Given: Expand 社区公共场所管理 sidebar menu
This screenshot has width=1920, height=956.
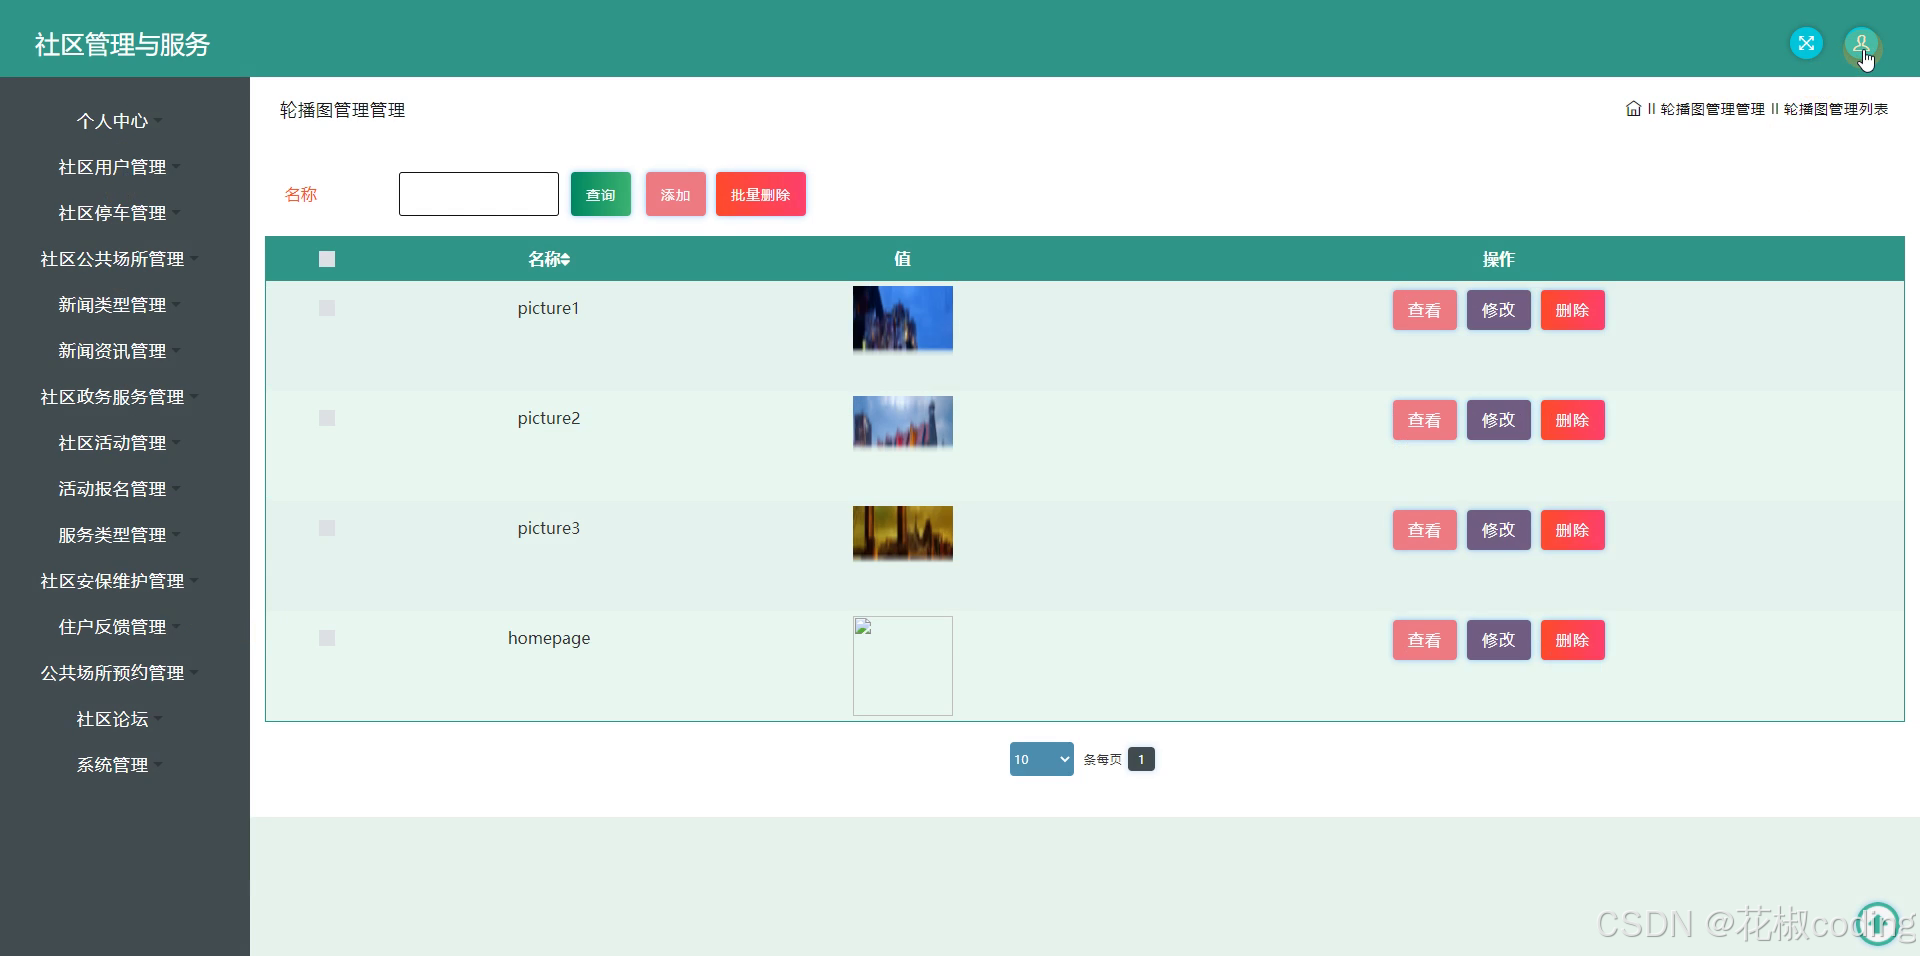Looking at the screenshot, I should pyautogui.click(x=119, y=259).
